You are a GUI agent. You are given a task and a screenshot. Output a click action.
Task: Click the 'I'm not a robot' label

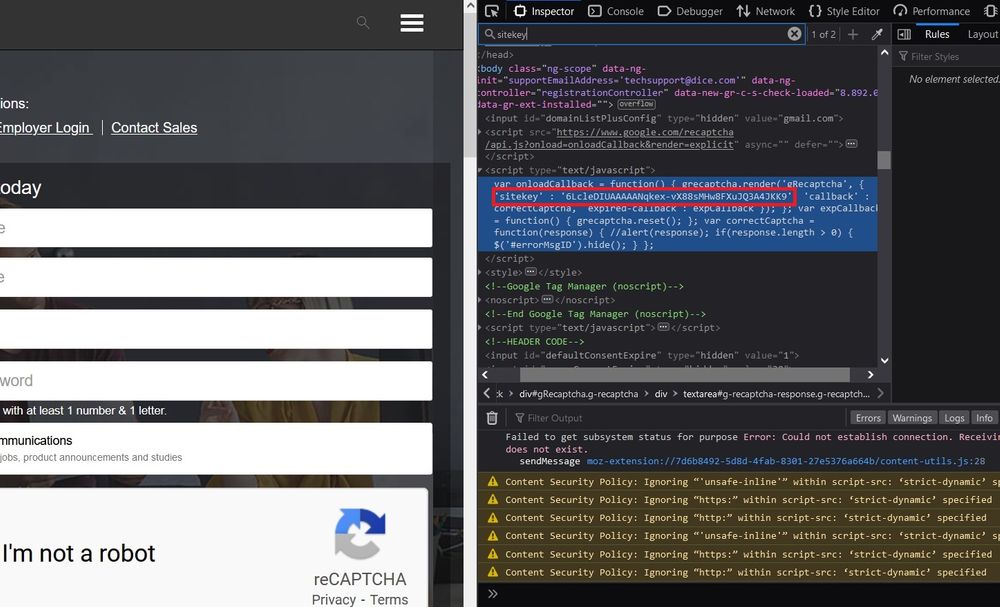[x=78, y=553]
